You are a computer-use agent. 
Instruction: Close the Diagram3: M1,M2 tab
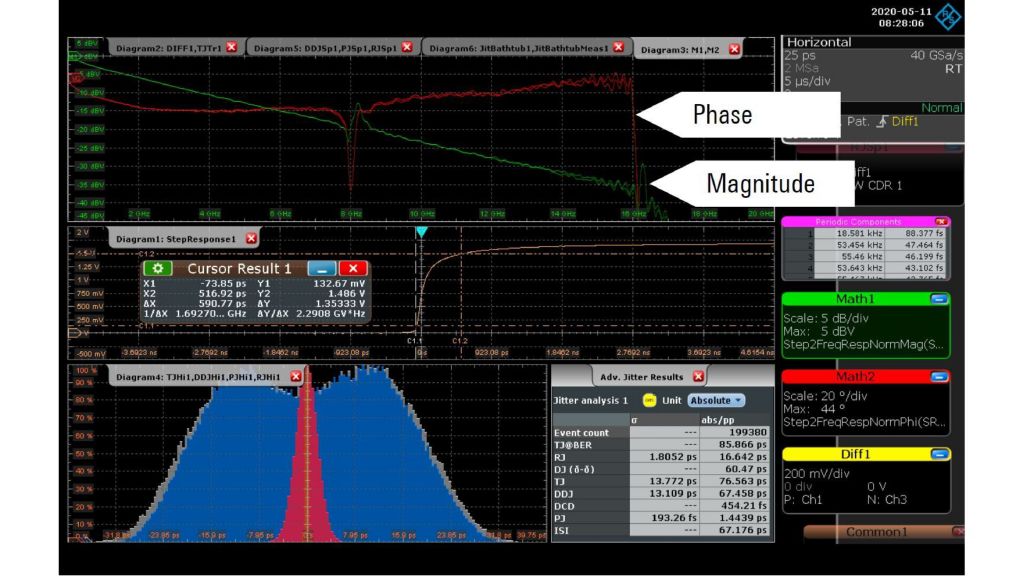[x=734, y=50]
